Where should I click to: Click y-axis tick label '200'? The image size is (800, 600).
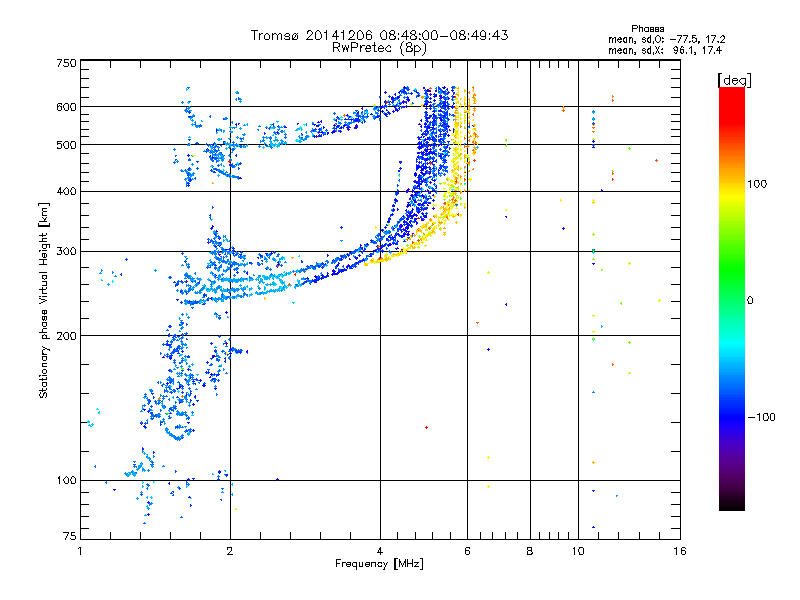pyautogui.click(x=66, y=336)
